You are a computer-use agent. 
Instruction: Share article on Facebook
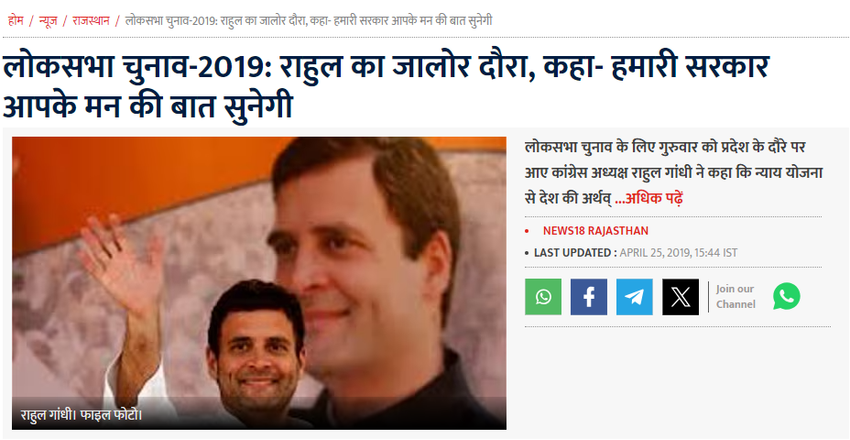pyautogui.click(x=589, y=297)
